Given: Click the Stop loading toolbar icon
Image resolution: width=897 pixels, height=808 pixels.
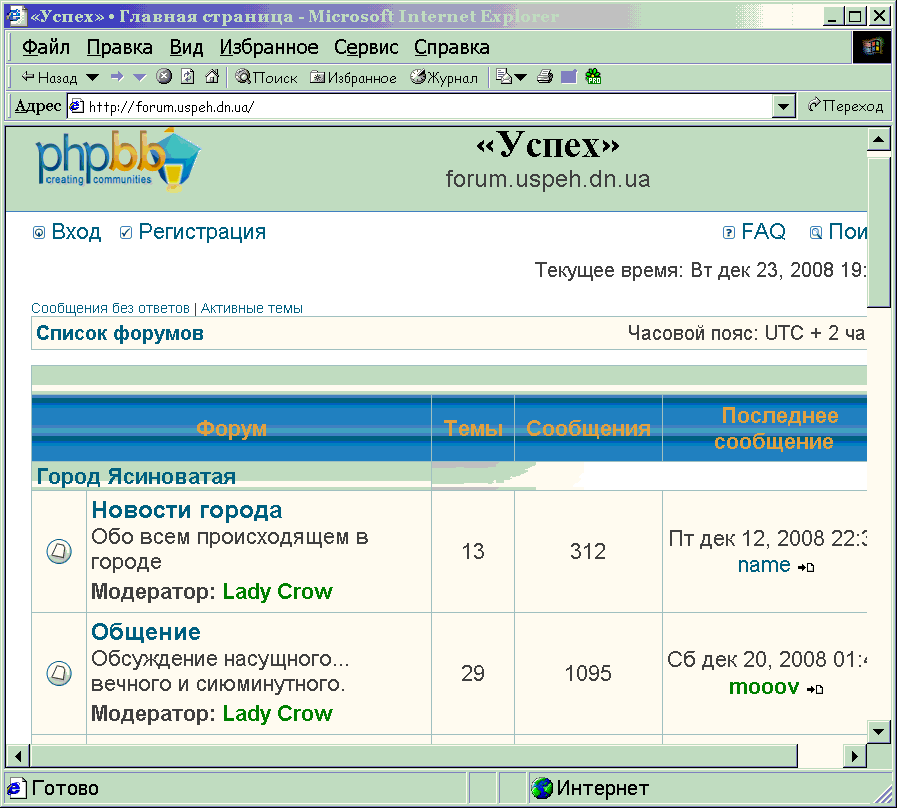Looking at the screenshot, I should (x=164, y=77).
